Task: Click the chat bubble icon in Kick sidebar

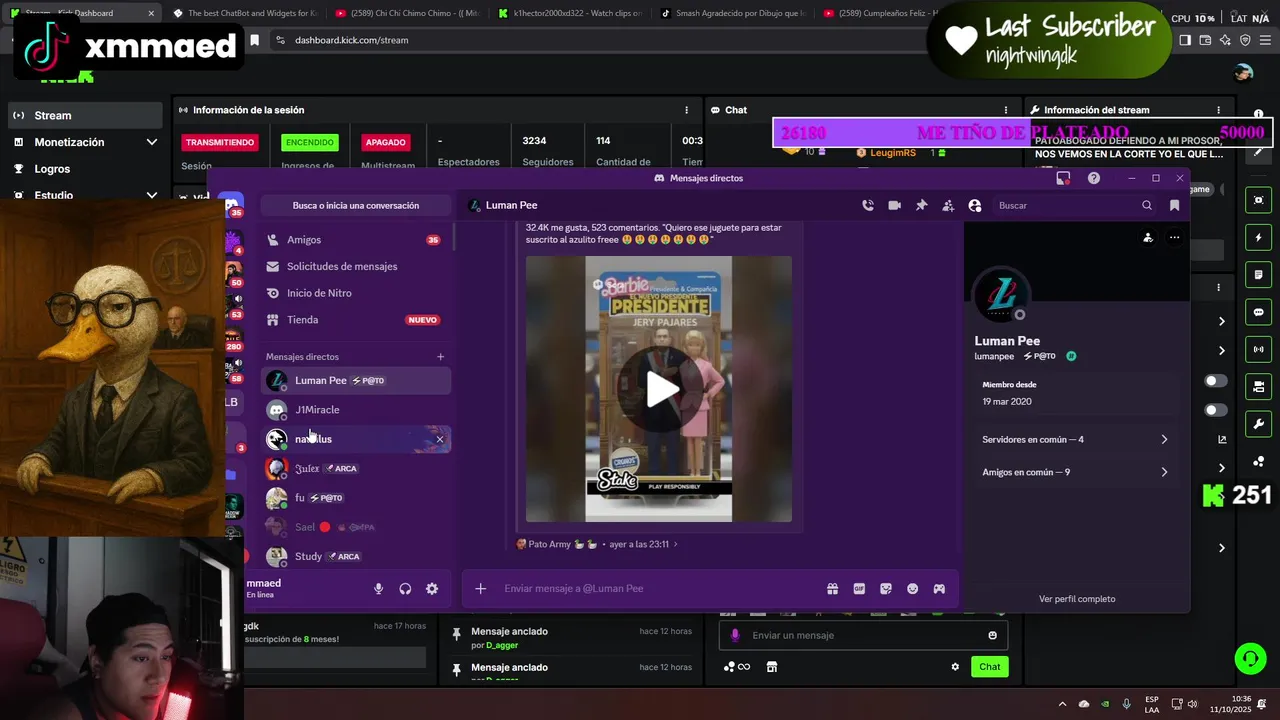Action: pos(1258,312)
